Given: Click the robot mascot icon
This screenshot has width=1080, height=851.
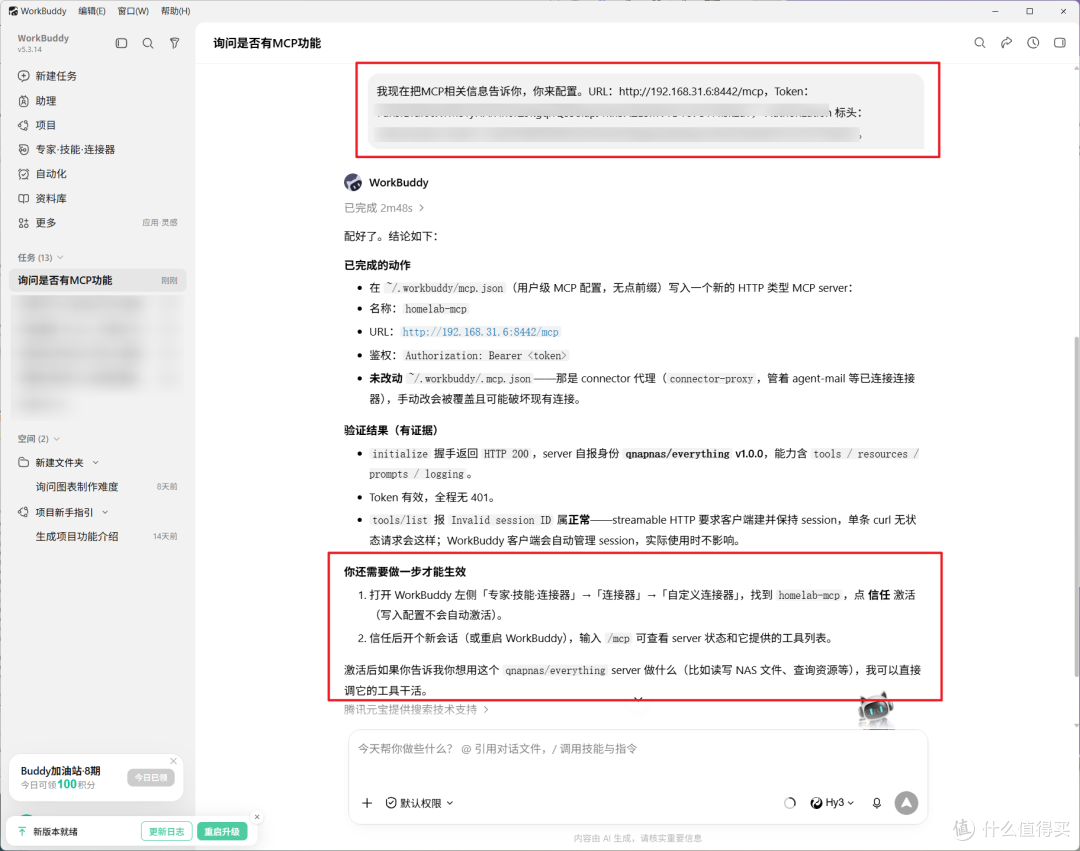Looking at the screenshot, I should click(x=875, y=710).
